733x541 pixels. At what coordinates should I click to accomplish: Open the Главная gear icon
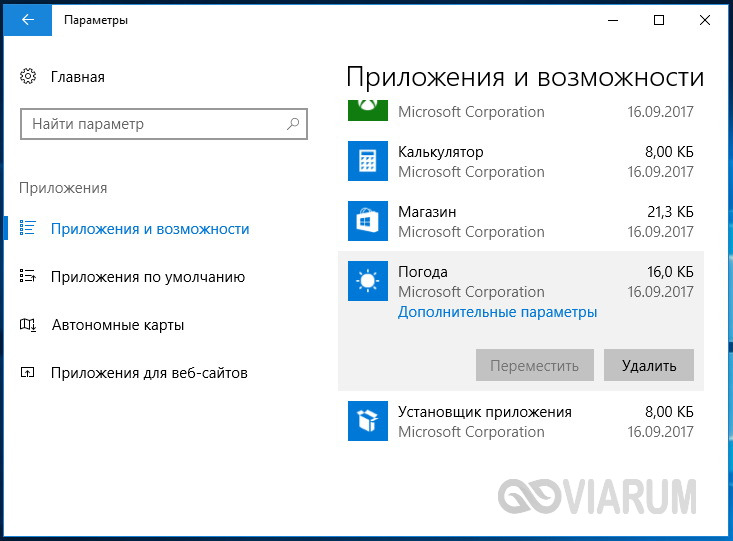(28, 76)
